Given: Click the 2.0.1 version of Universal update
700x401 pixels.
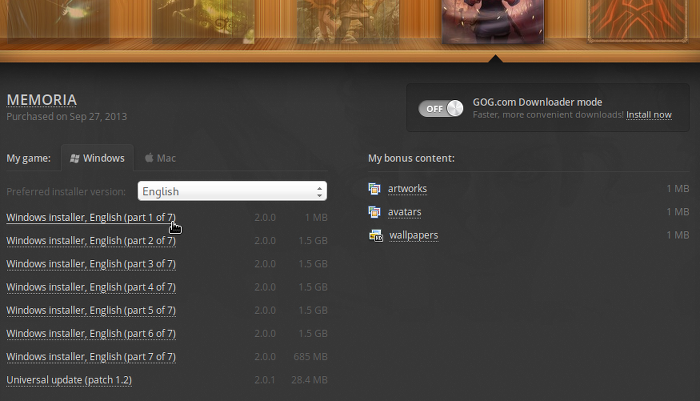Looking at the screenshot, I should (x=265, y=380).
